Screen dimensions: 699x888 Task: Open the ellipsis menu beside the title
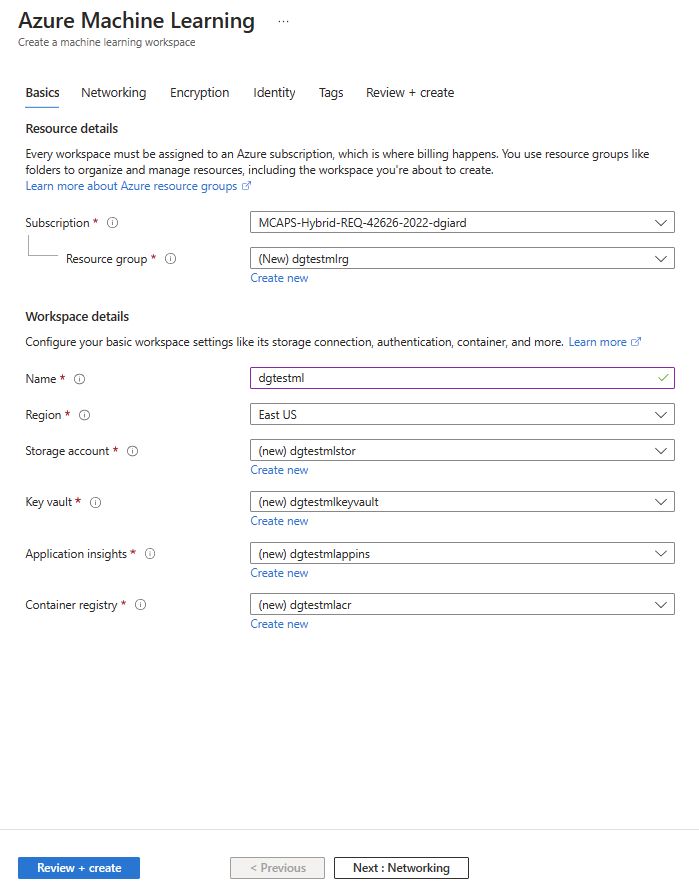[x=283, y=22]
